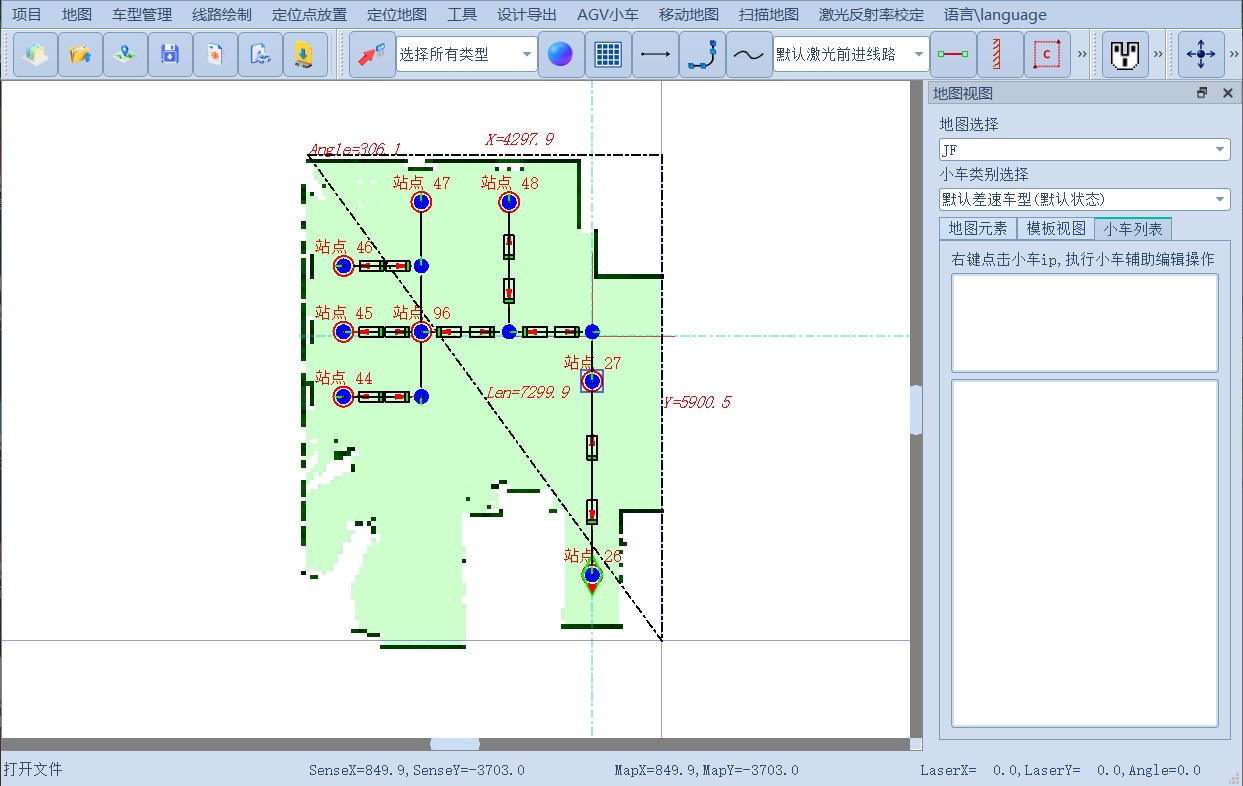Viewport: 1243px width, 786px height.
Task: Open the 语言\language menu
Action: pos(995,15)
